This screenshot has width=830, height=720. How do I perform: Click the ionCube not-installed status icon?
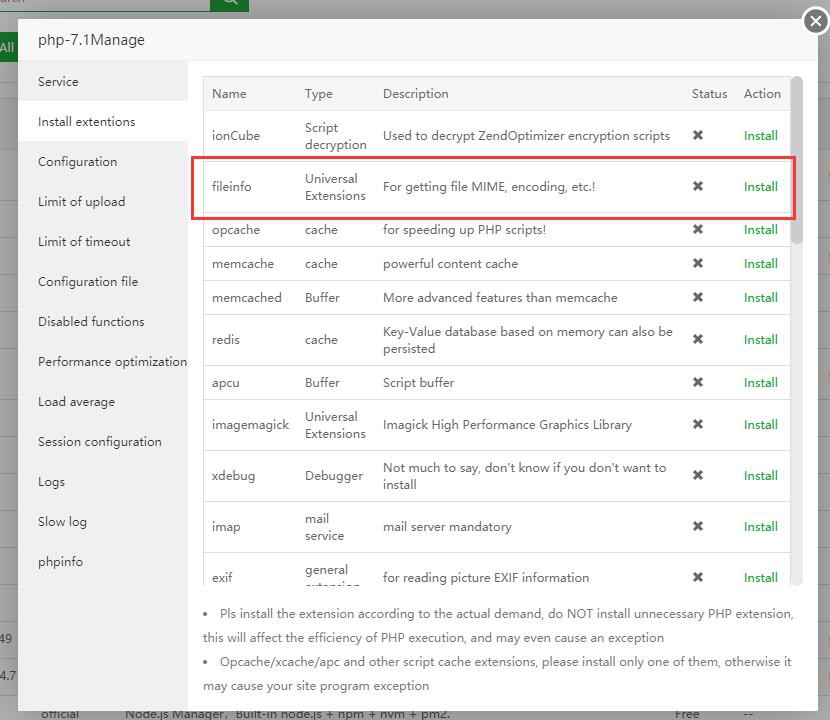(x=698, y=135)
